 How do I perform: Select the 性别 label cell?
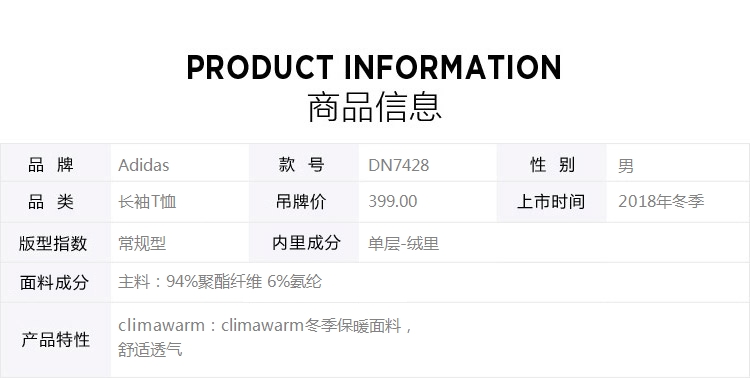click(552, 163)
